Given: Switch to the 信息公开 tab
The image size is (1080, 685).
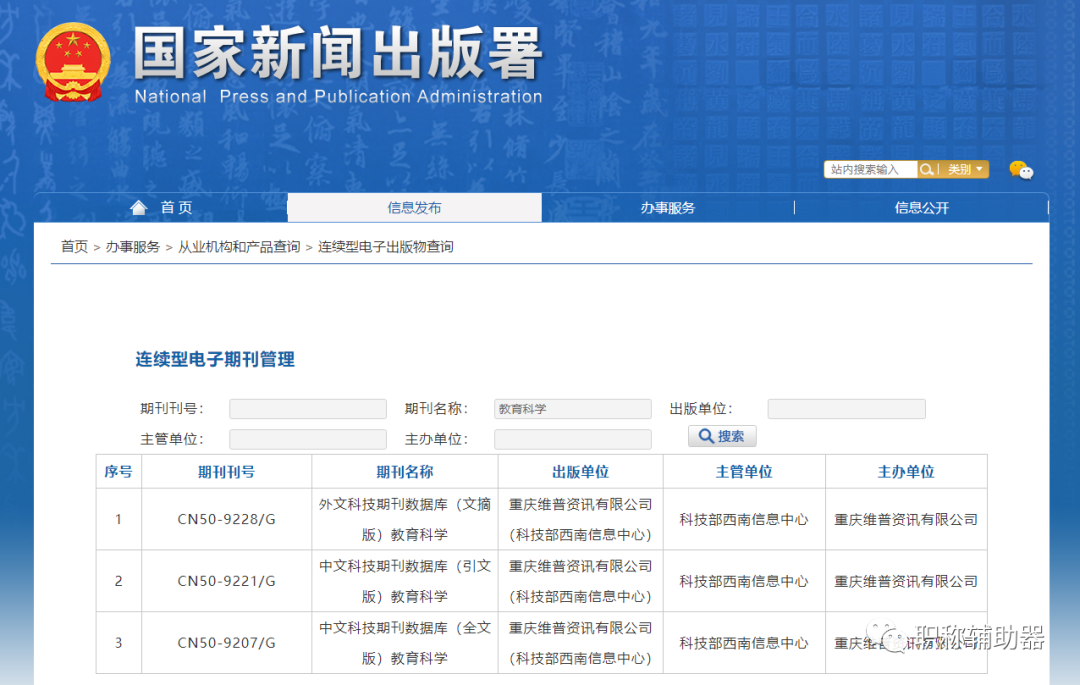Looking at the screenshot, I should [x=922, y=207].
